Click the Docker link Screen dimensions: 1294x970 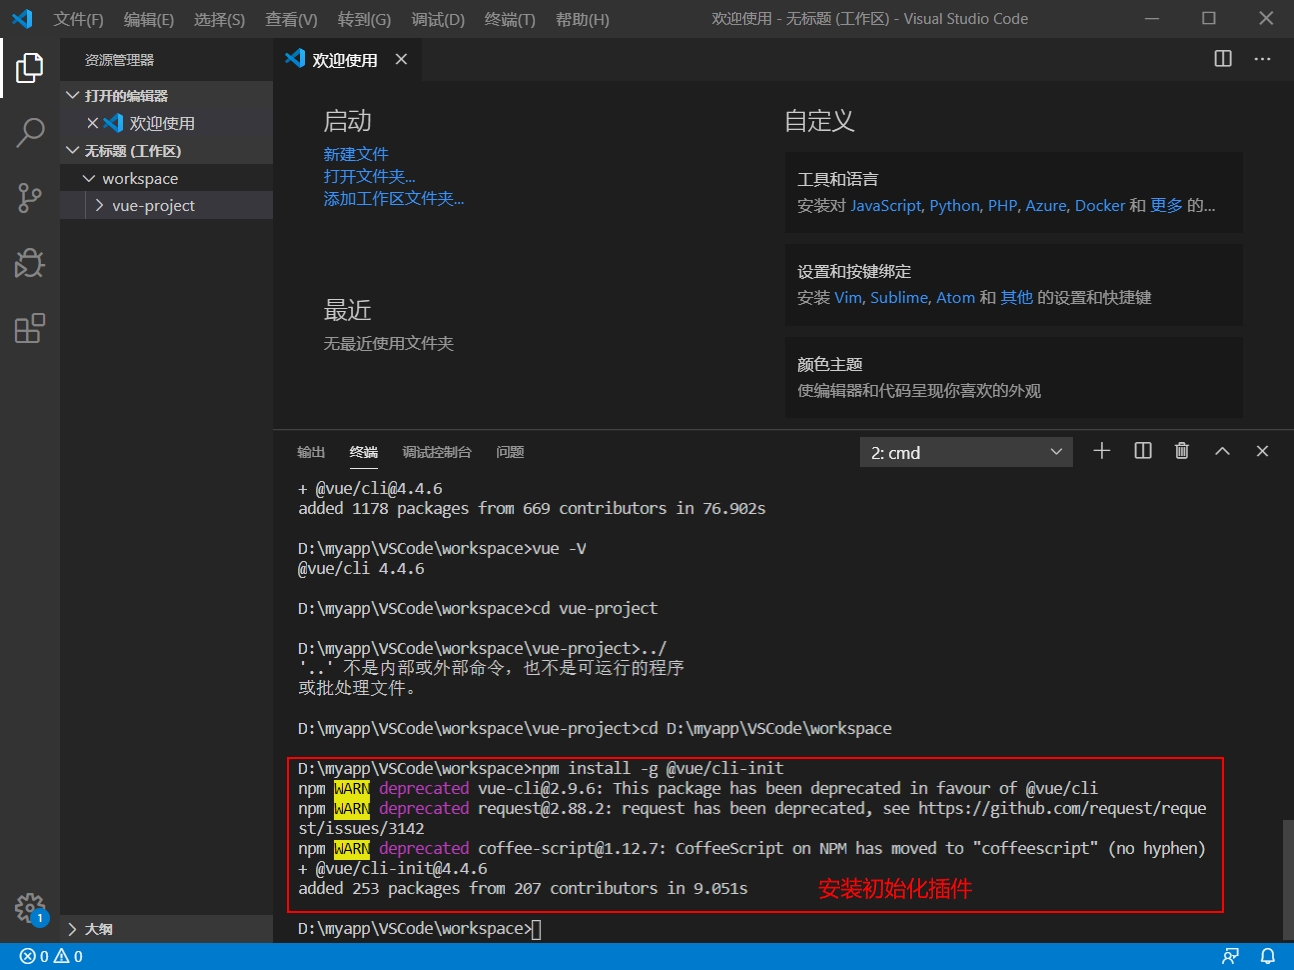coord(1100,205)
